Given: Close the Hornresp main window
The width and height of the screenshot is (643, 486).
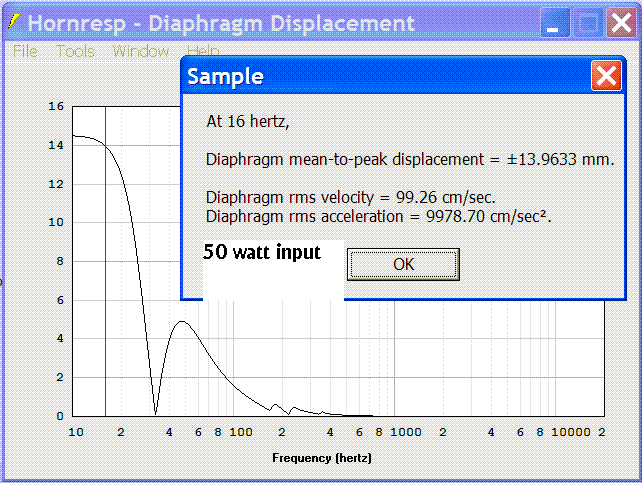Looking at the screenshot, I should pos(621,23).
